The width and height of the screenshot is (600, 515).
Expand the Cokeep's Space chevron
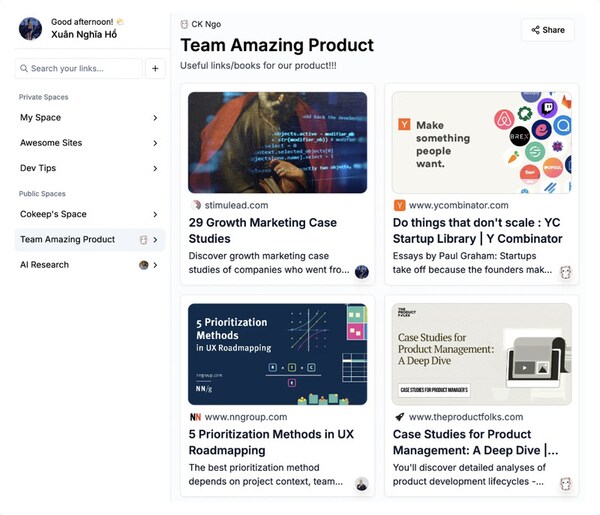point(155,214)
